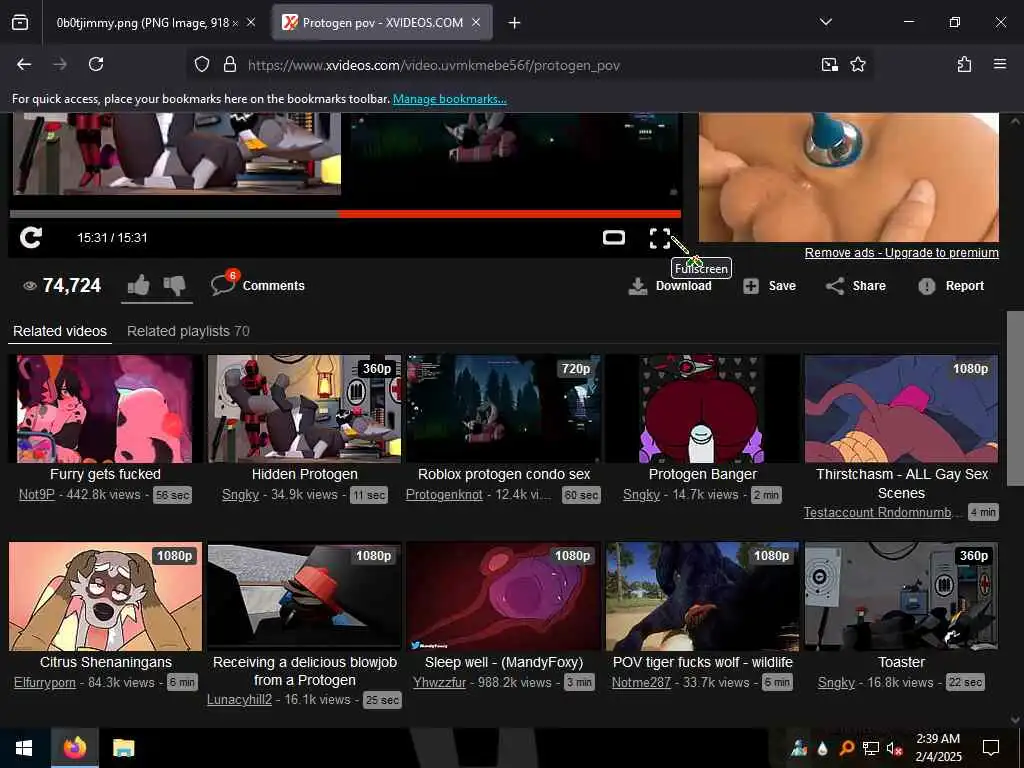Screen dimensions: 1024x768
Task: Open the Extensions puzzle icon
Action: click(965, 64)
